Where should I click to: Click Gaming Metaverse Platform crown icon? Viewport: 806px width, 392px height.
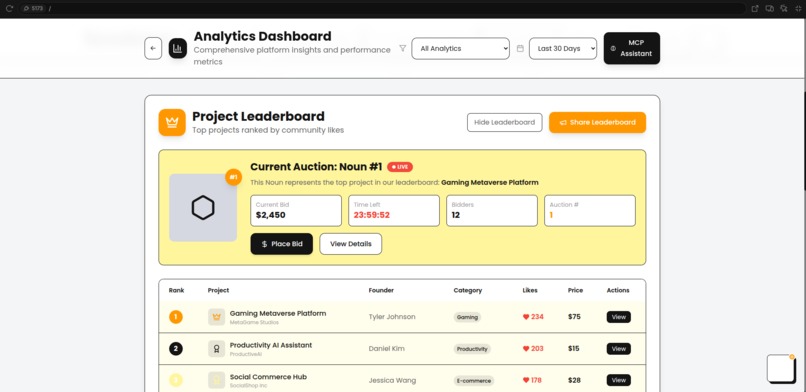click(x=216, y=317)
